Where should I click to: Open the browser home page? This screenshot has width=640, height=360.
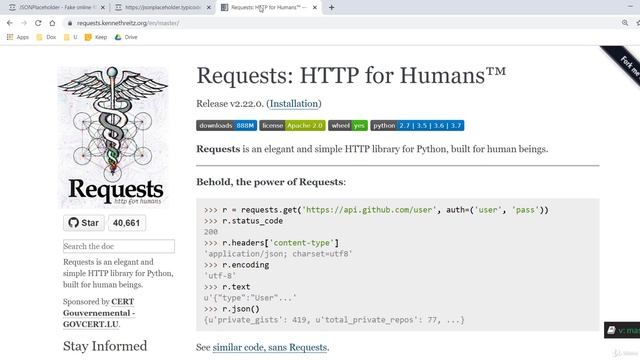[52, 23]
